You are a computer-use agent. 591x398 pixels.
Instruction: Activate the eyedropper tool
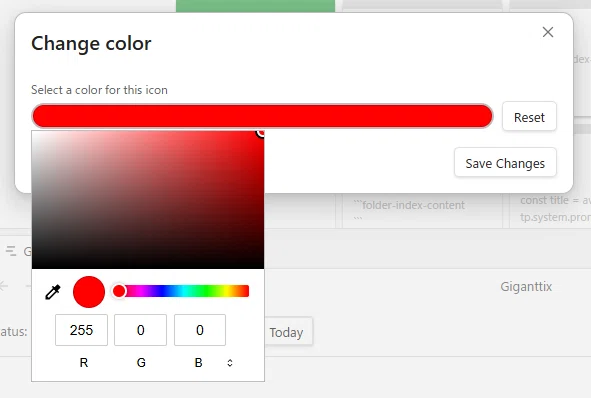click(x=53, y=292)
